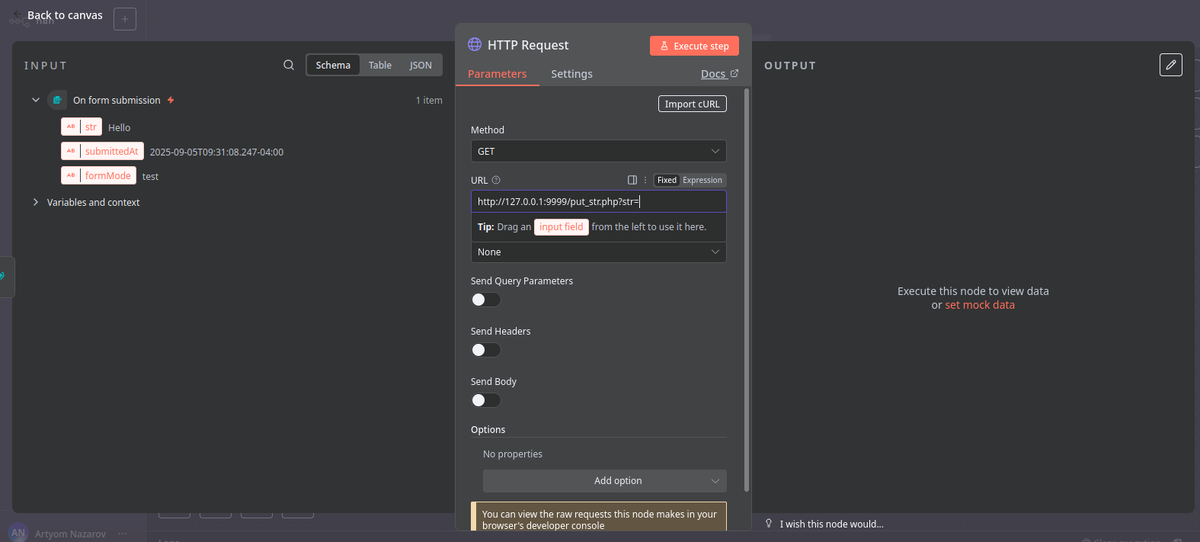1200x542 pixels.
Task: Click the On form submission node icon
Action: [57, 100]
